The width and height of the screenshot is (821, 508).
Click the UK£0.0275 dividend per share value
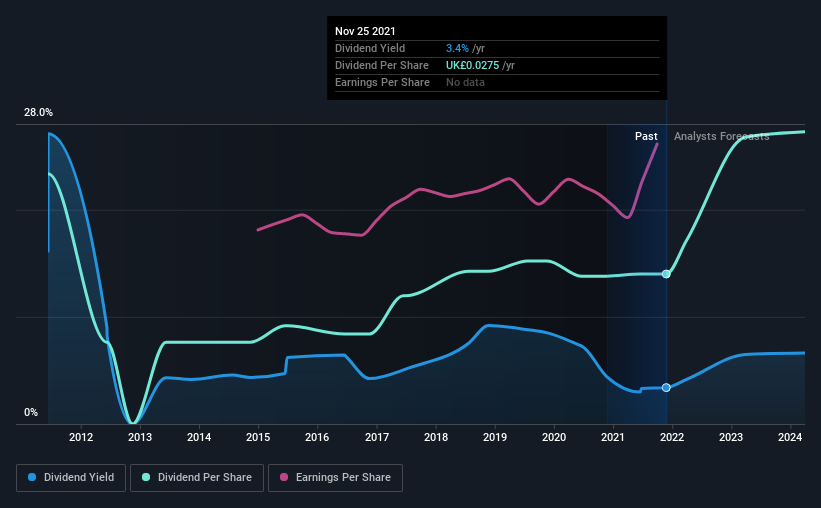point(472,65)
